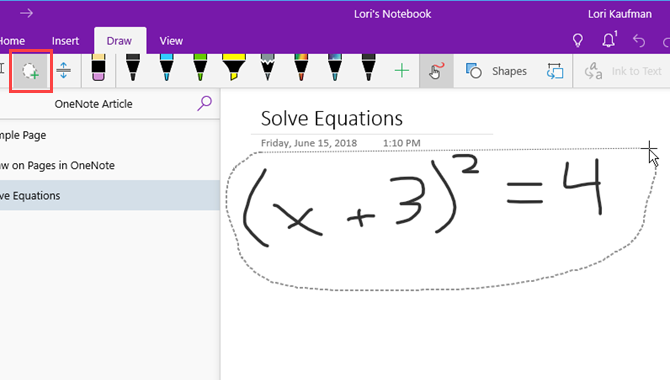The height and width of the screenshot is (380, 670).
Task: Search notes with the magnifier icon
Action: [205, 103]
